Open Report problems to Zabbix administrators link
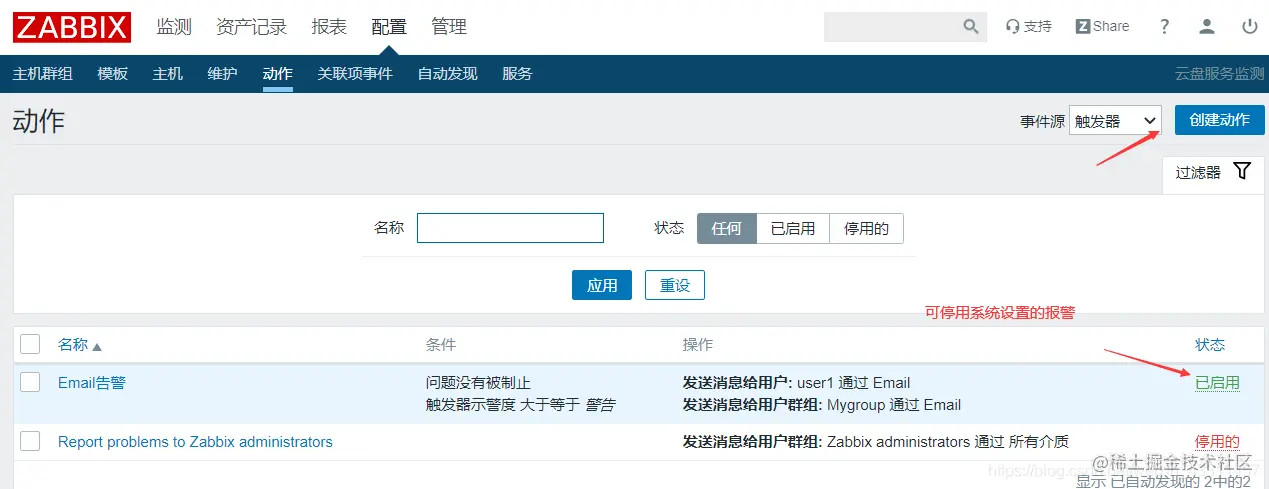Screen dimensions: 1269x489 point(195,441)
